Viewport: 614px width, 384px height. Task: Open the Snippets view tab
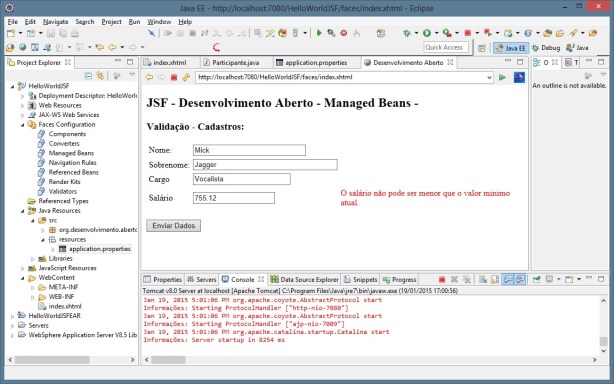click(360, 279)
